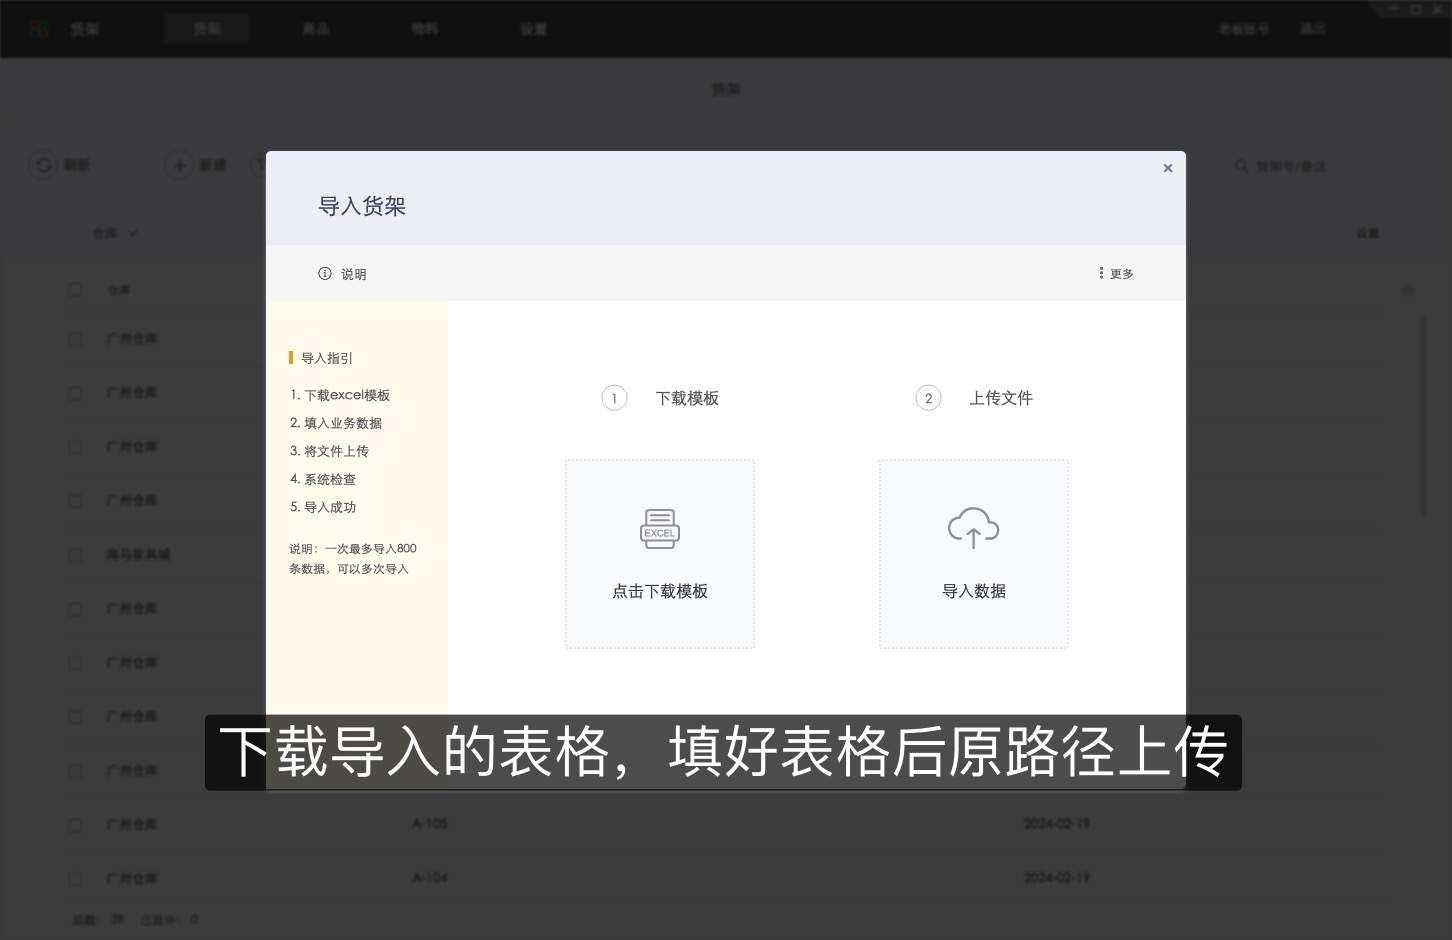
Task: Click the cloud upload icon
Action: tap(973, 528)
